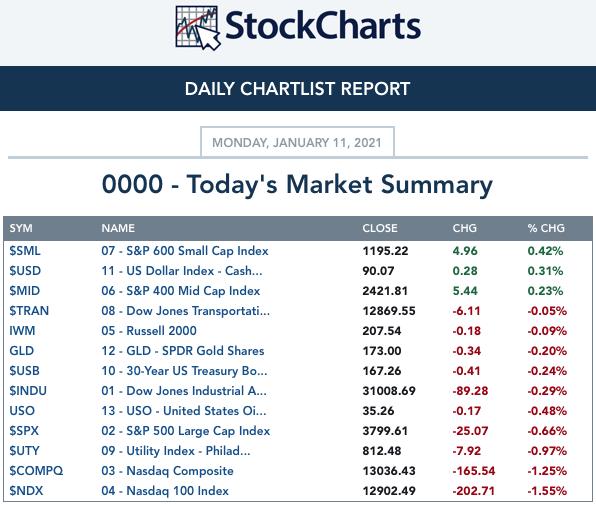Open the $TRAN symbol link
This screenshot has height=505, width=596.
(x=29, y=311)
